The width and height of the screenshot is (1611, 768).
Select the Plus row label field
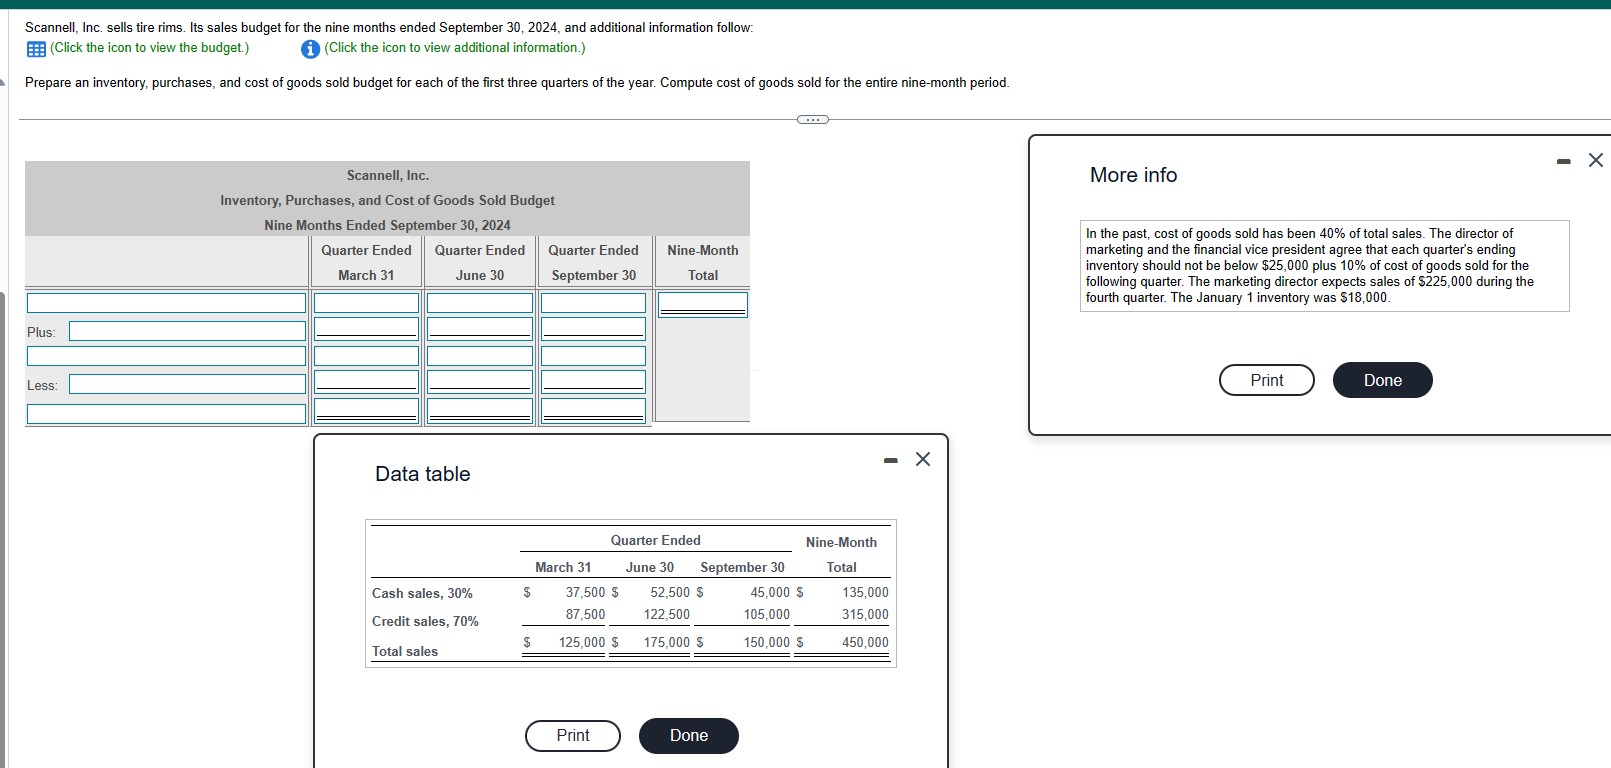click(187, 331)
